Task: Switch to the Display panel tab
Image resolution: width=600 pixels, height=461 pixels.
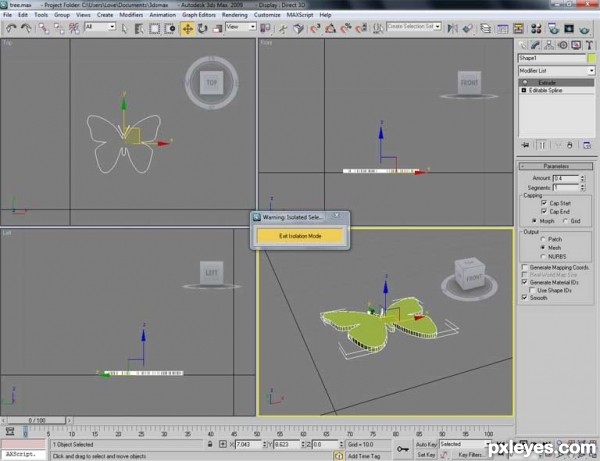Action: pos(576,45)
